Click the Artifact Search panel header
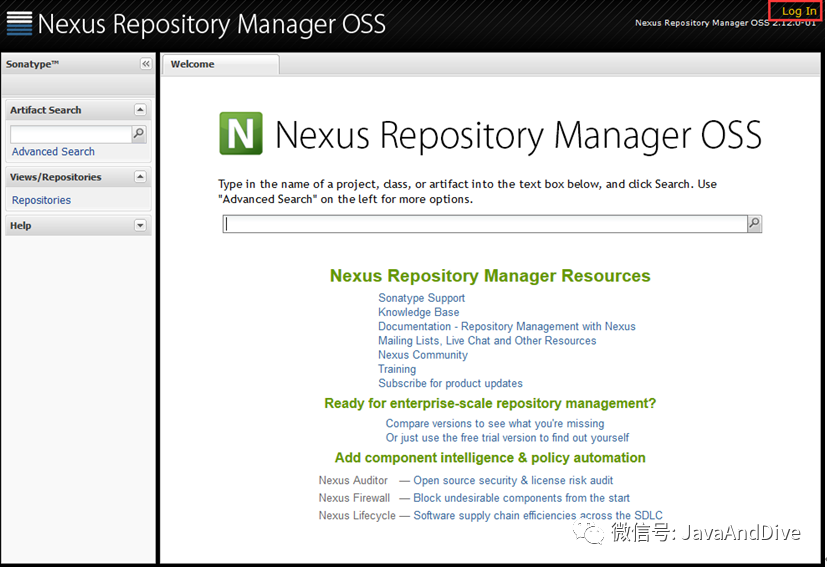Viewport: 827px width, 568px height. point(78,110)
